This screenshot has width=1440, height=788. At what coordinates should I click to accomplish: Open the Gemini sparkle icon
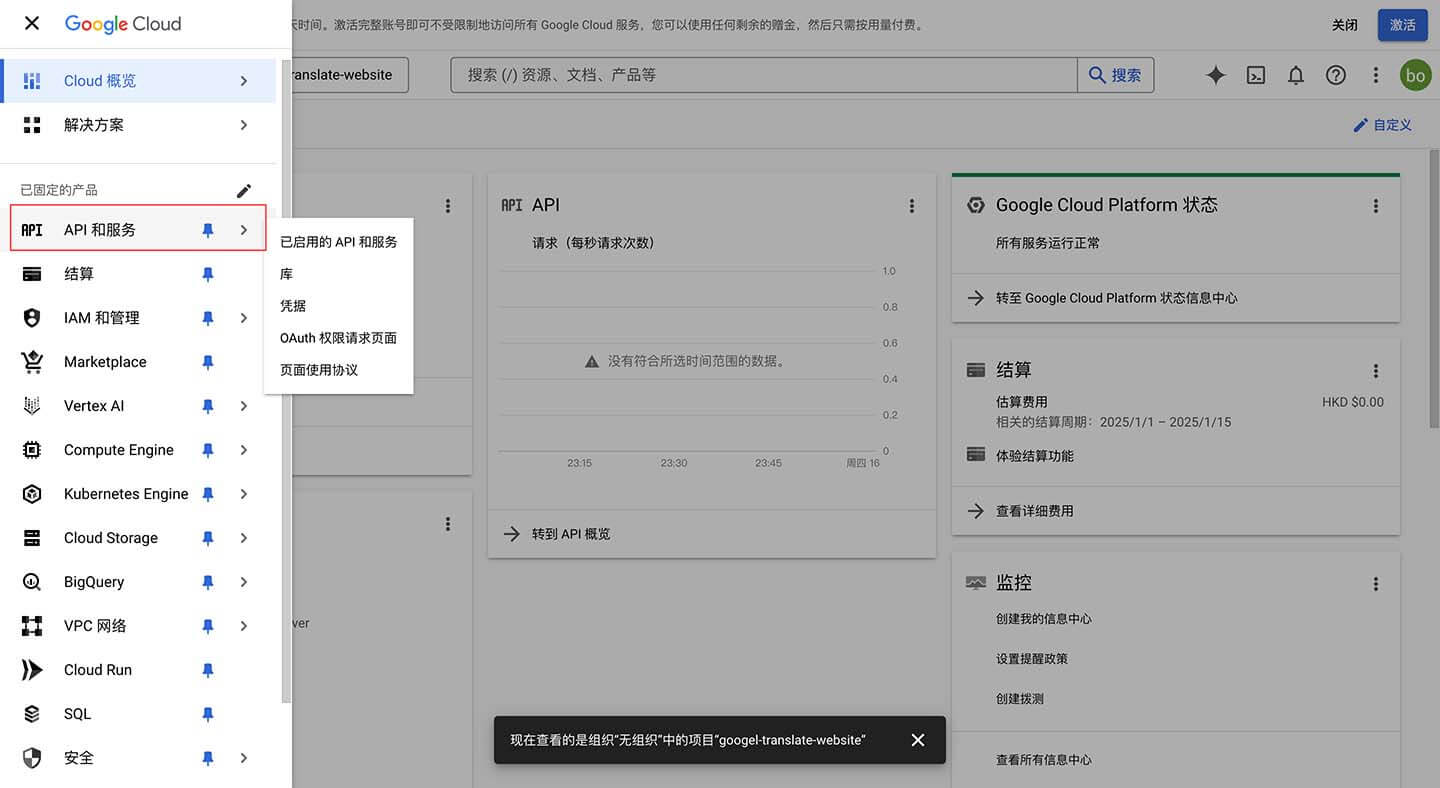(x=1216, y=75)
